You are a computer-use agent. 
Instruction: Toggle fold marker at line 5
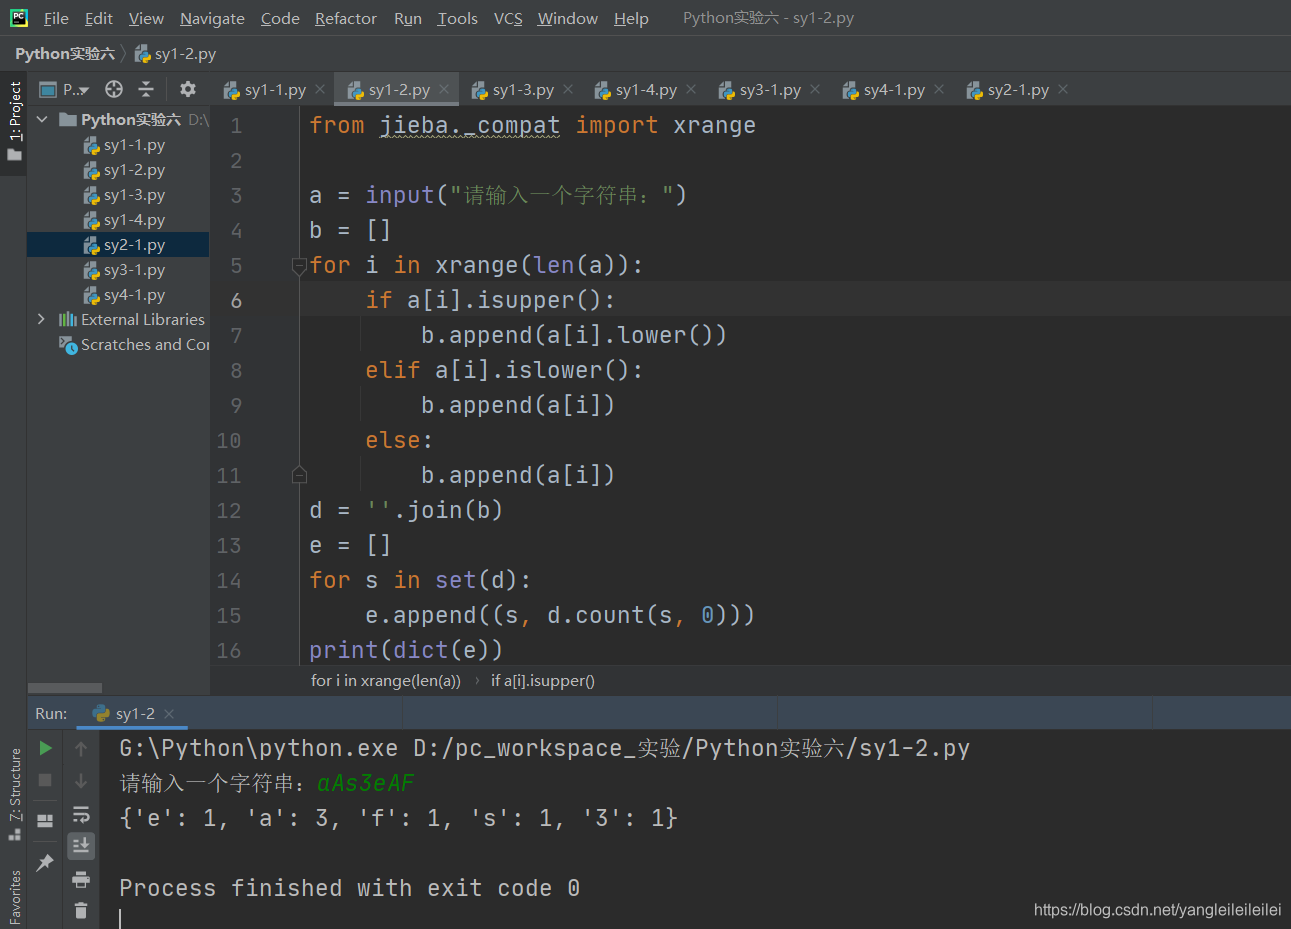tap(299, 265)
